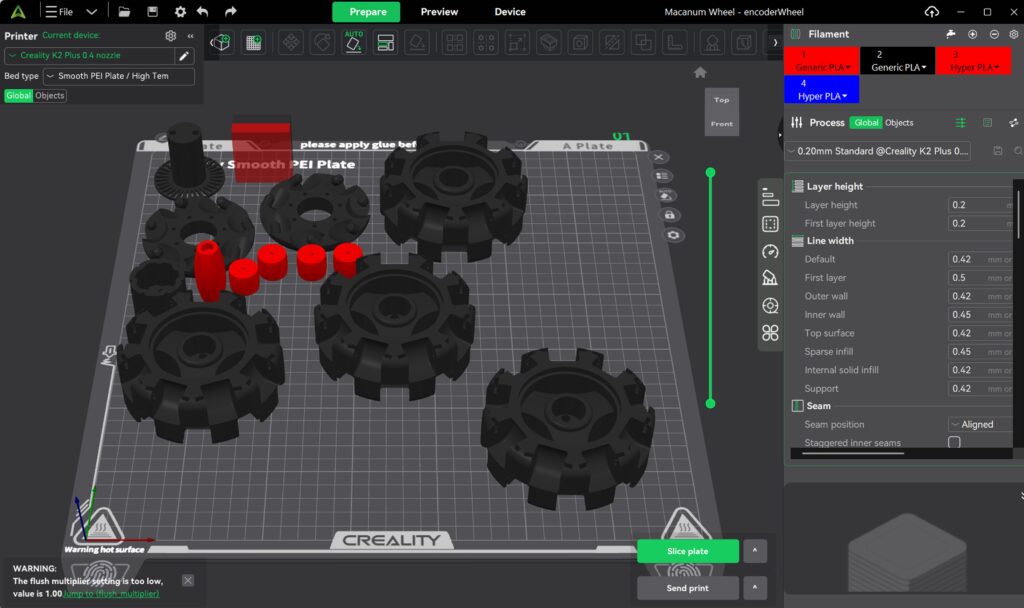Open the speed settings gauge icon

(770, 251)
